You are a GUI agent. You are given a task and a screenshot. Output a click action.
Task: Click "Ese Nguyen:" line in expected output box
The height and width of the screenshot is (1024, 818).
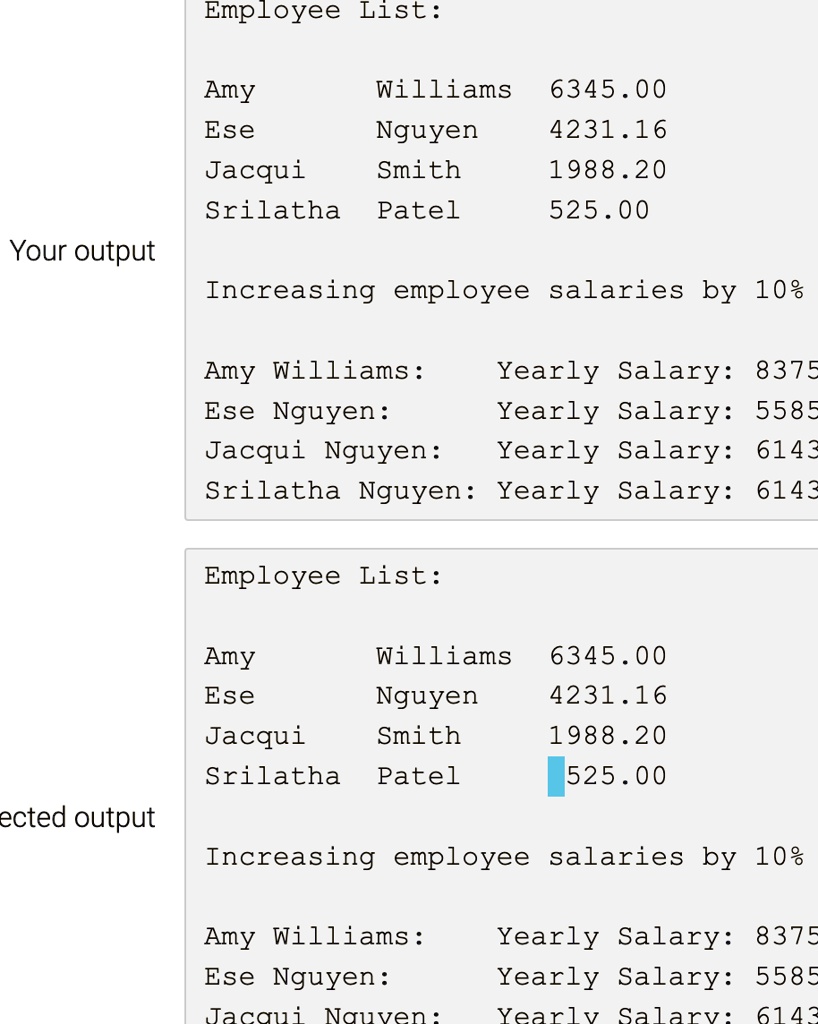pos(511,977)
